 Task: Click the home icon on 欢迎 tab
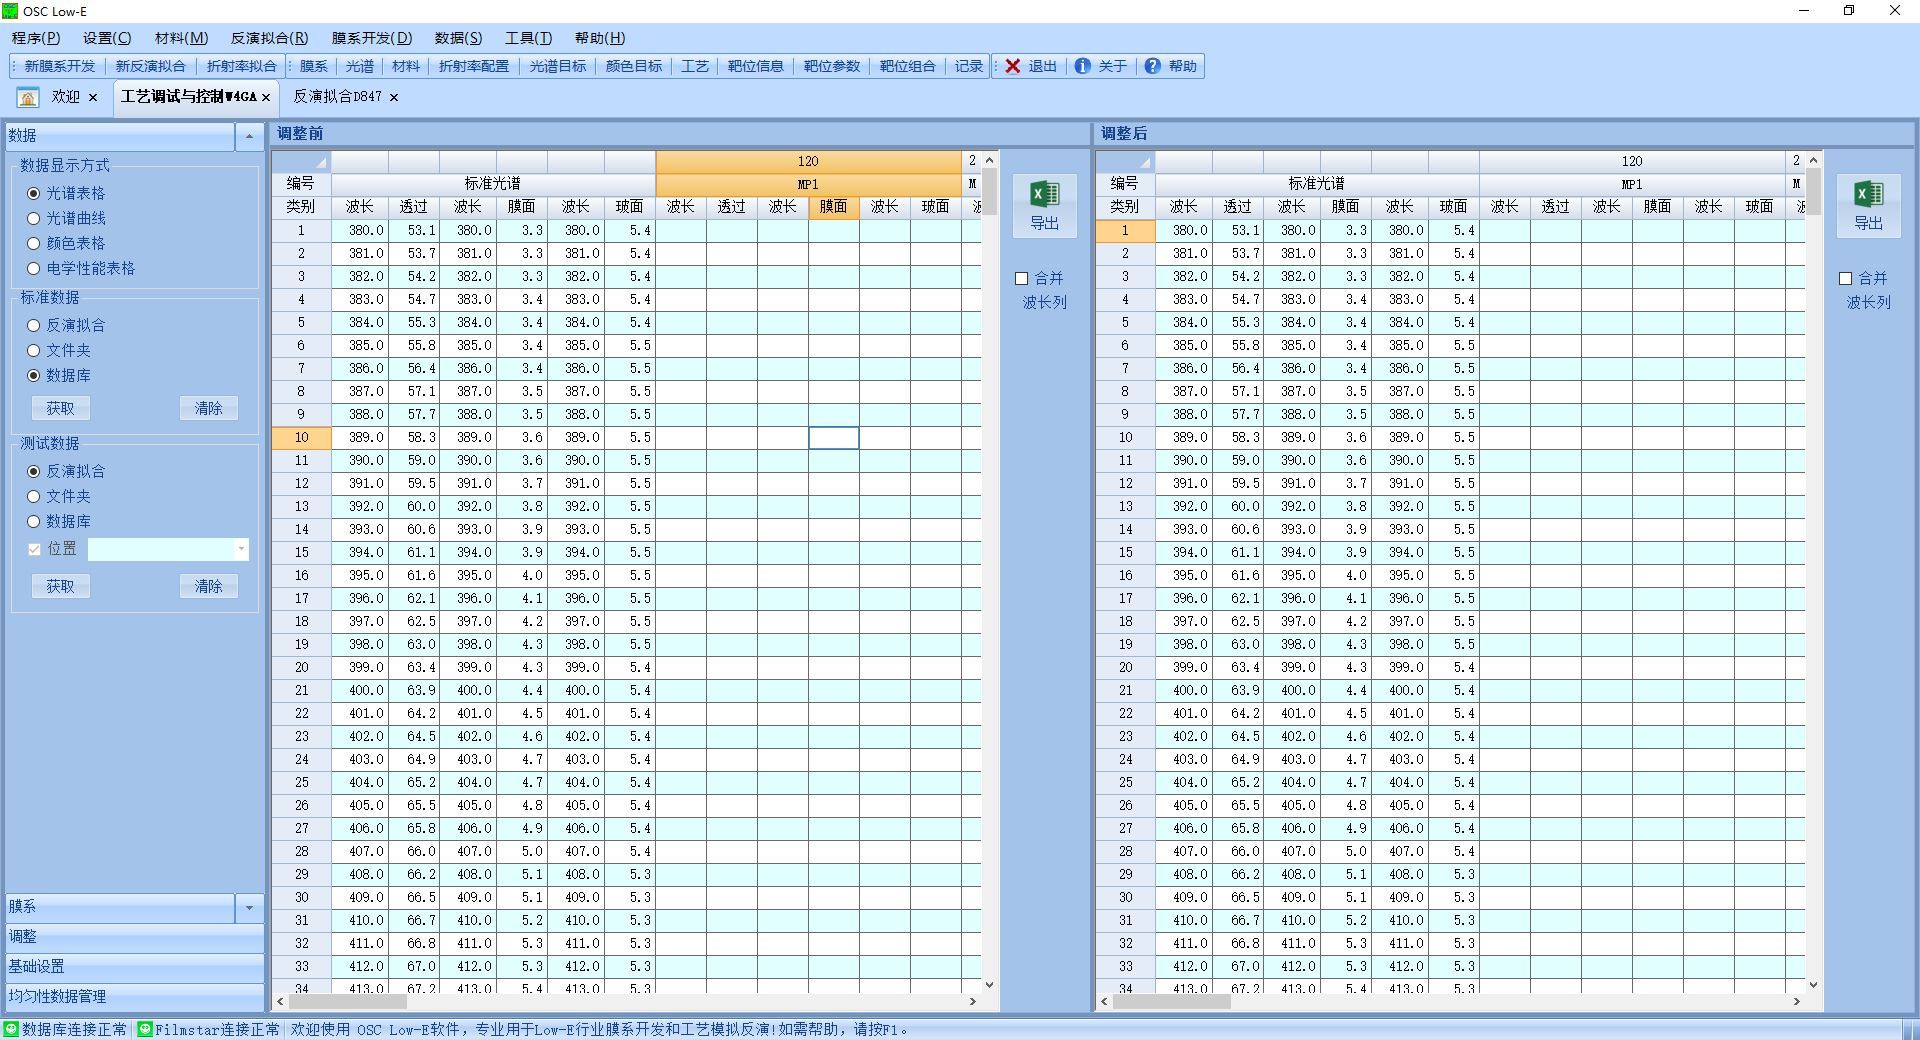28,97
